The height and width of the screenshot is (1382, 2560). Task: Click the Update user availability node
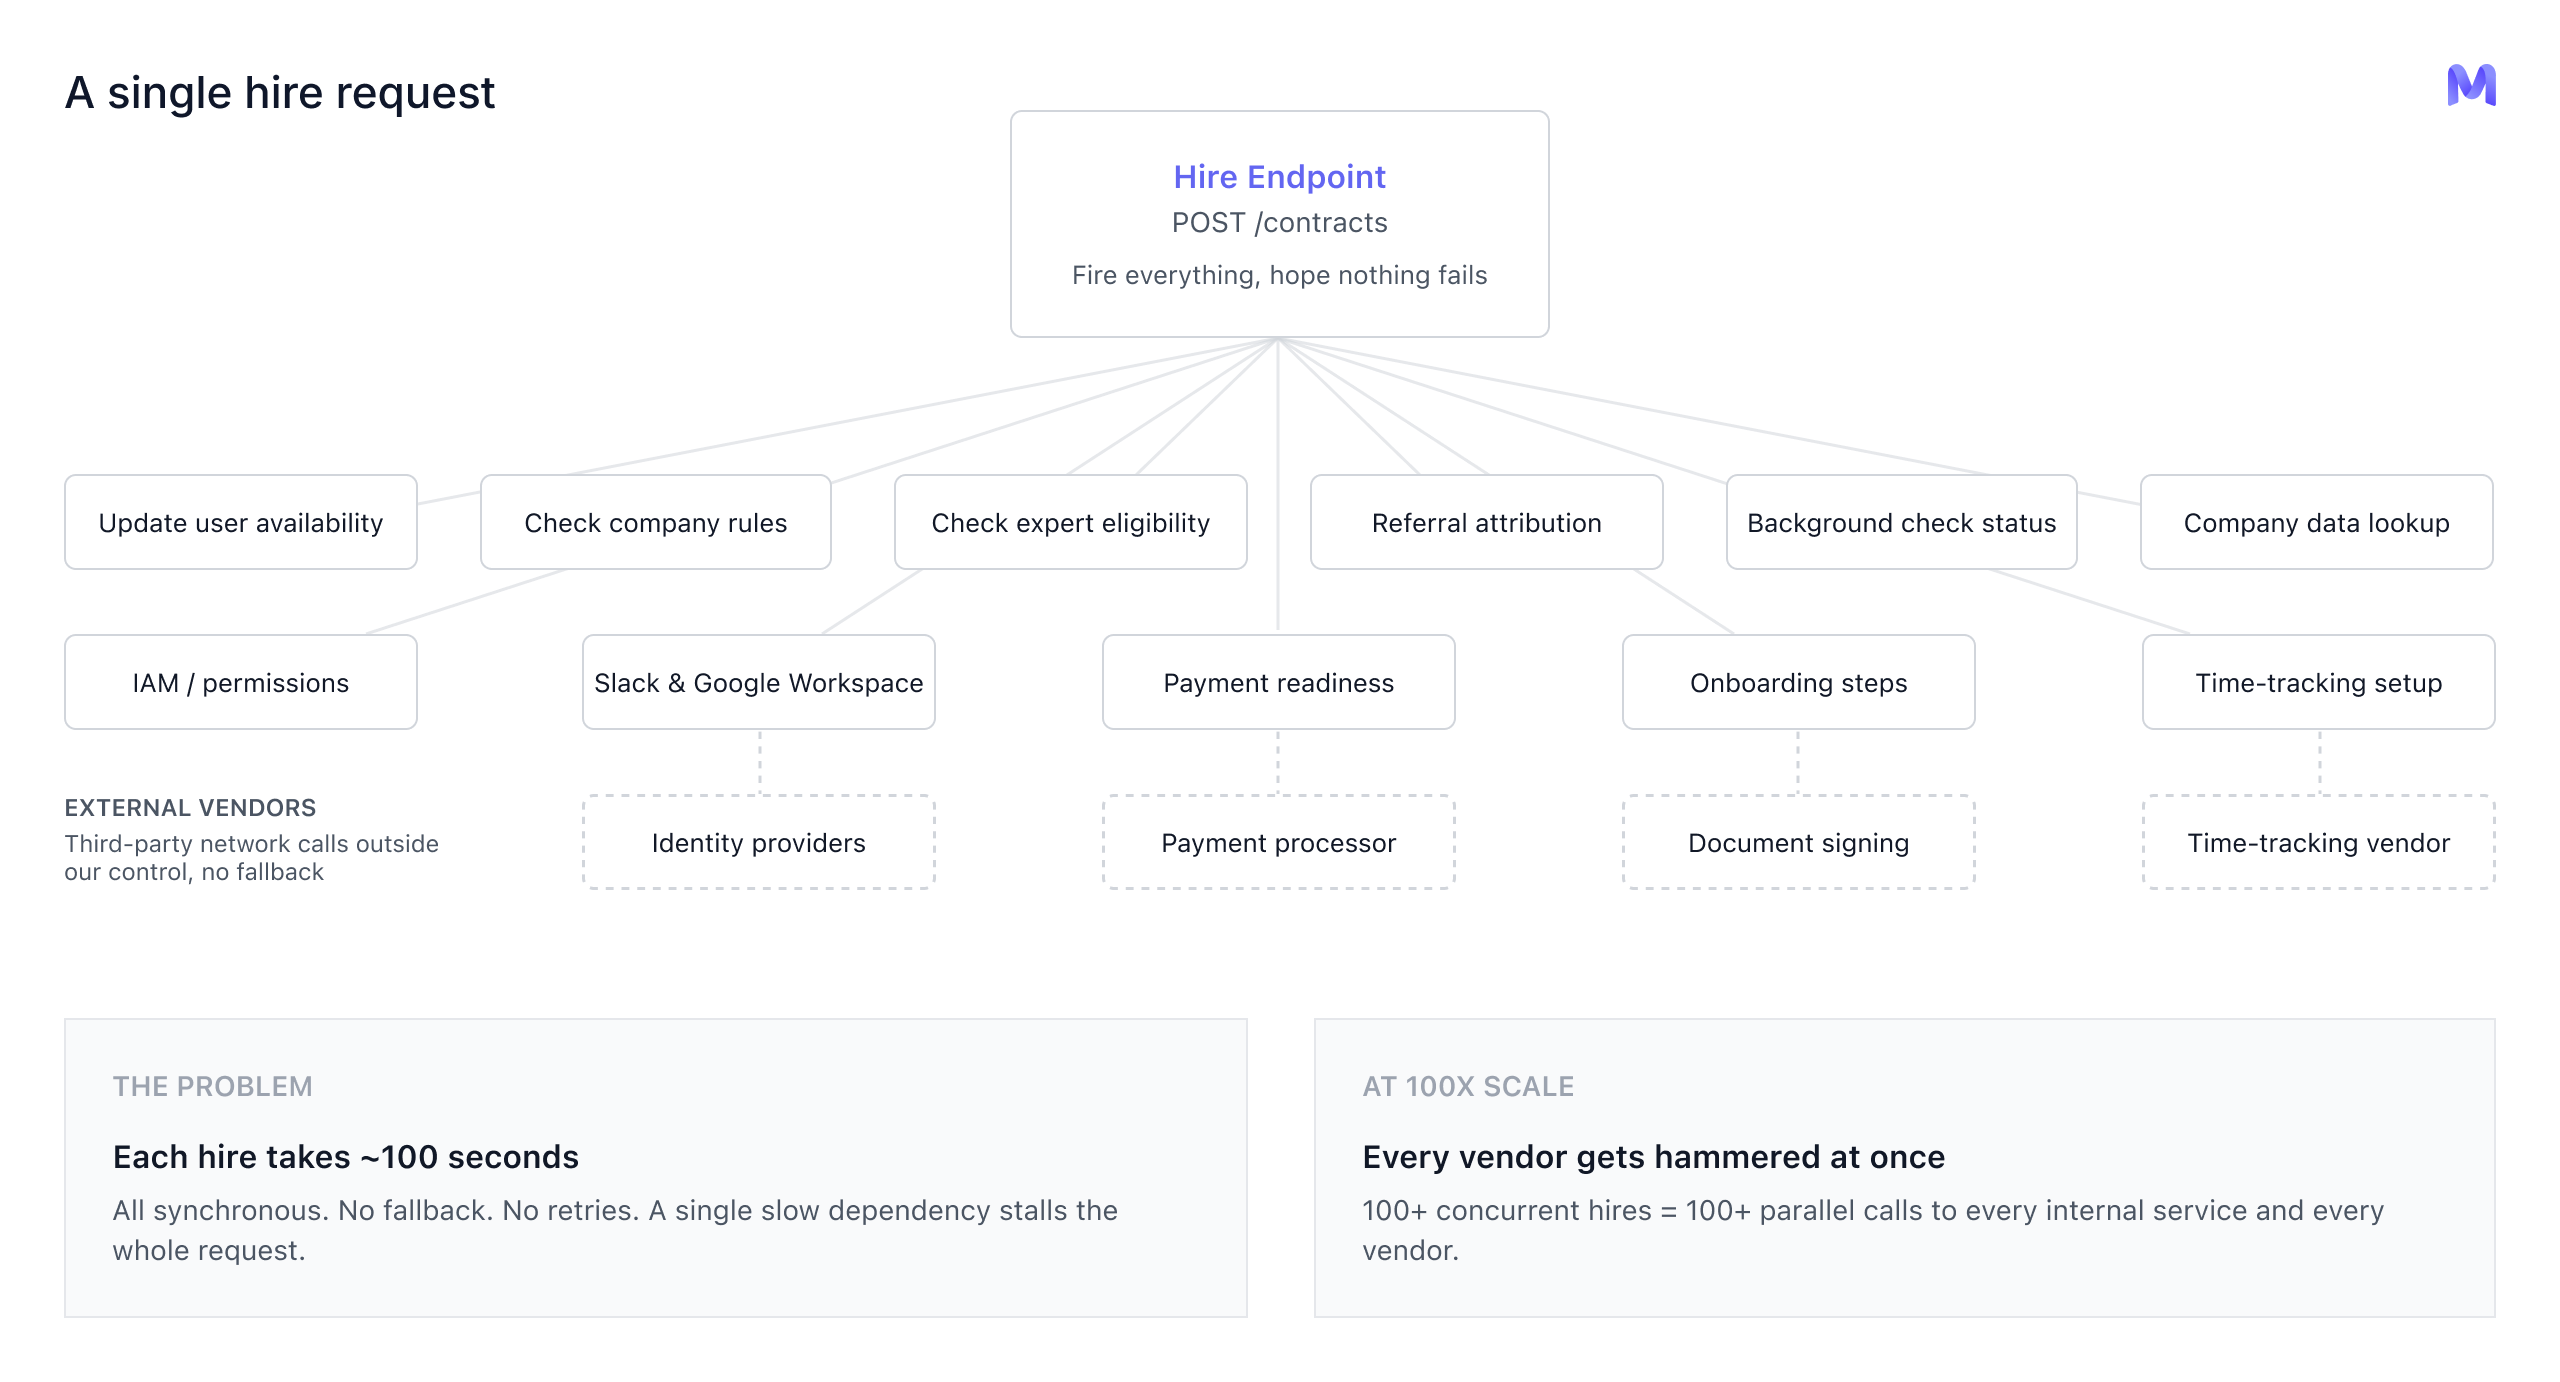click(240, 522)
